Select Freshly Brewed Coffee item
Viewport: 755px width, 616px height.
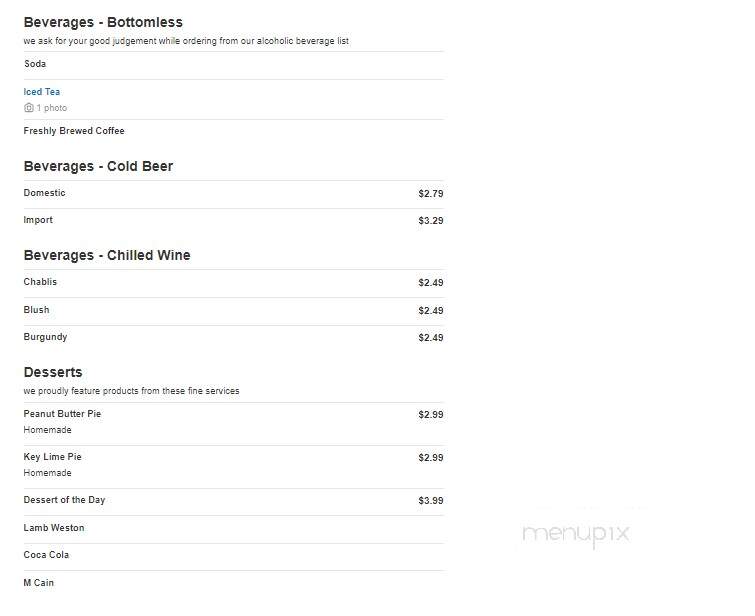74,131
